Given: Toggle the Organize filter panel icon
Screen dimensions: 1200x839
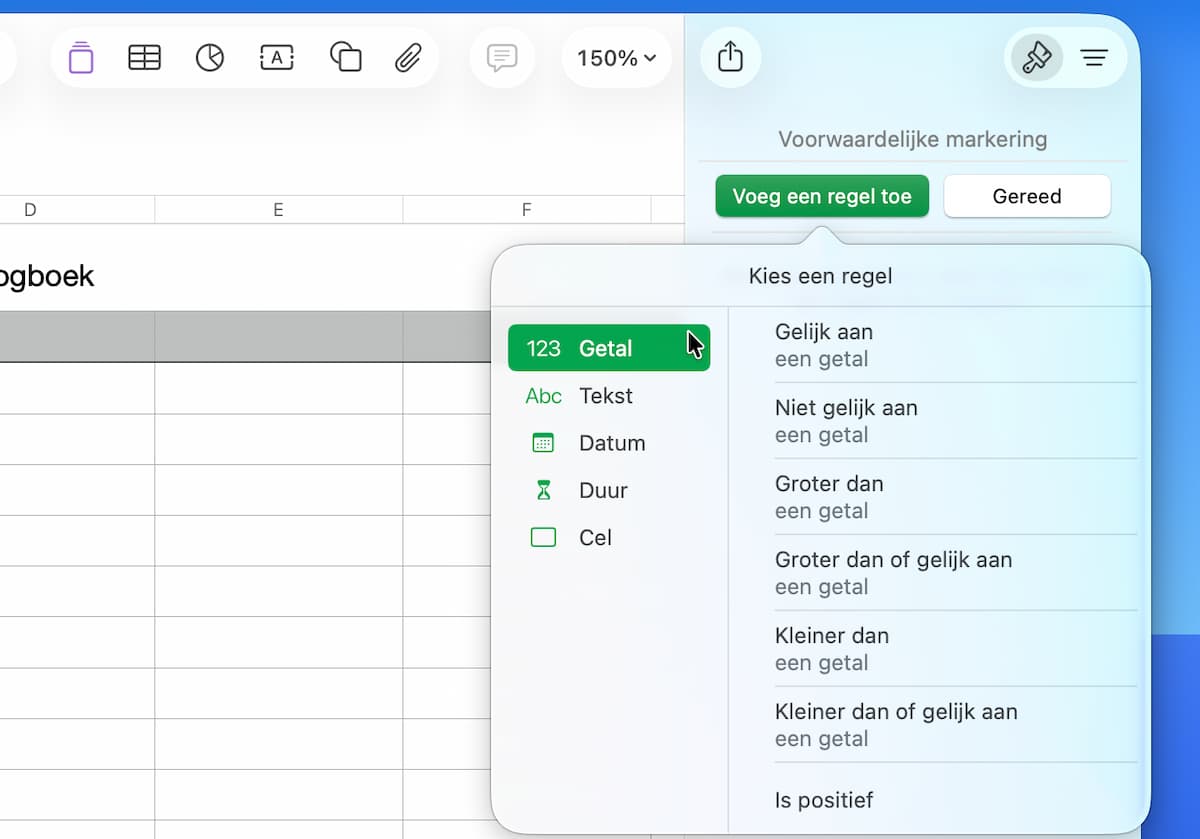Looking at the screenshot, I should pos(1095,58).
